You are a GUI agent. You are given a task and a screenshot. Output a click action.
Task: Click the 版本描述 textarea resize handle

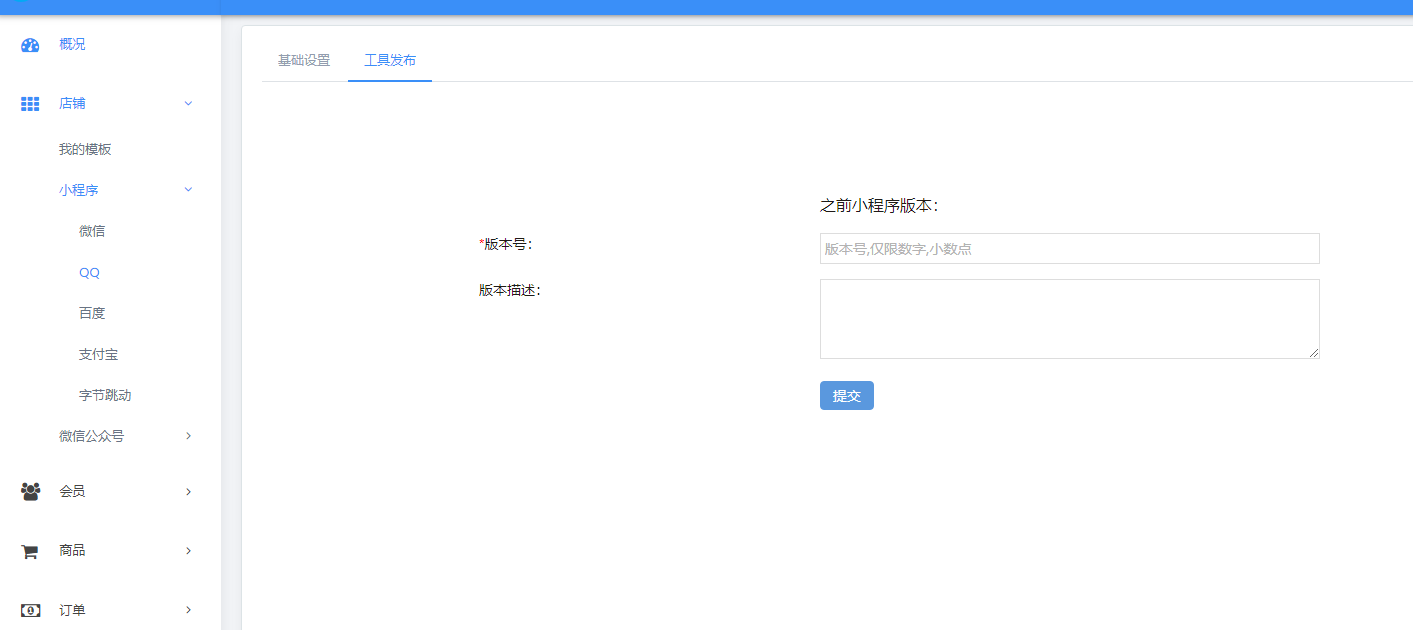point(1314,353)
